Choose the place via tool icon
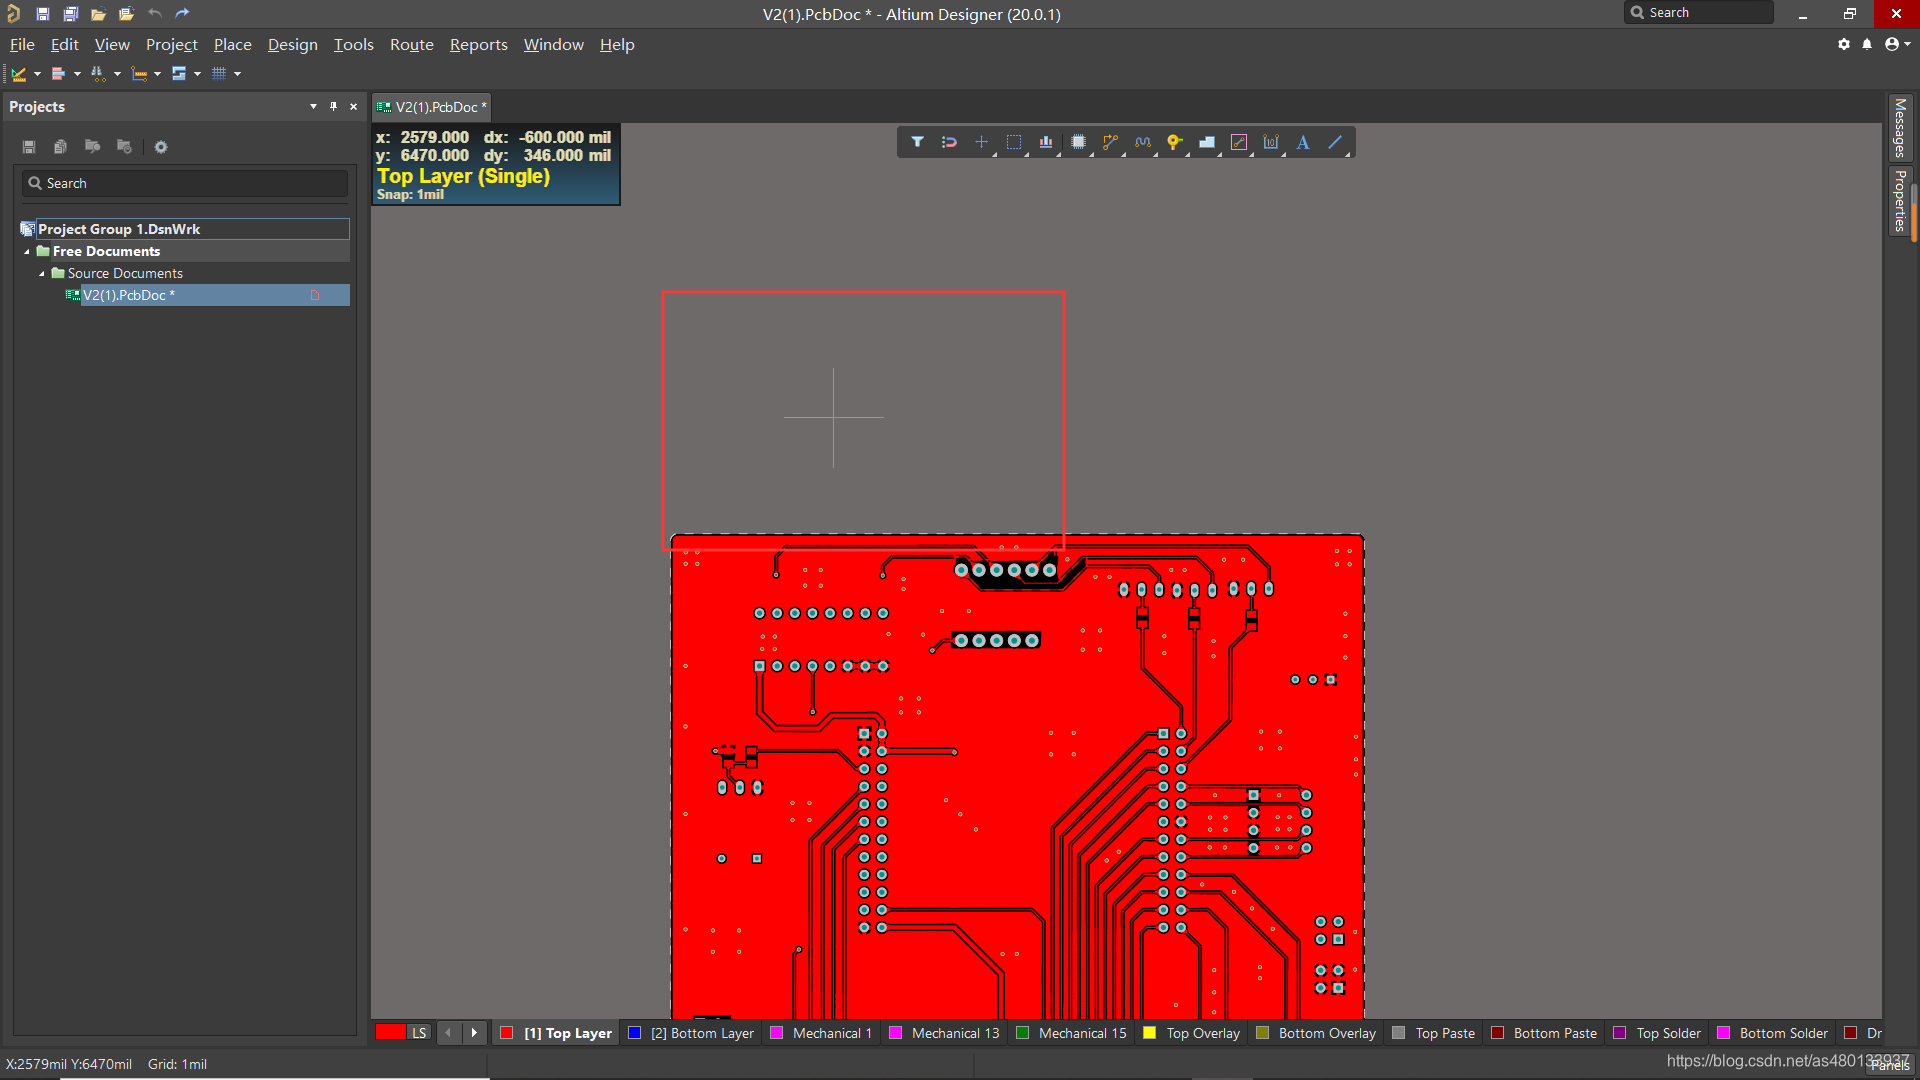The width and height of the screenshot is (1920, 1080). point(1175,142)
